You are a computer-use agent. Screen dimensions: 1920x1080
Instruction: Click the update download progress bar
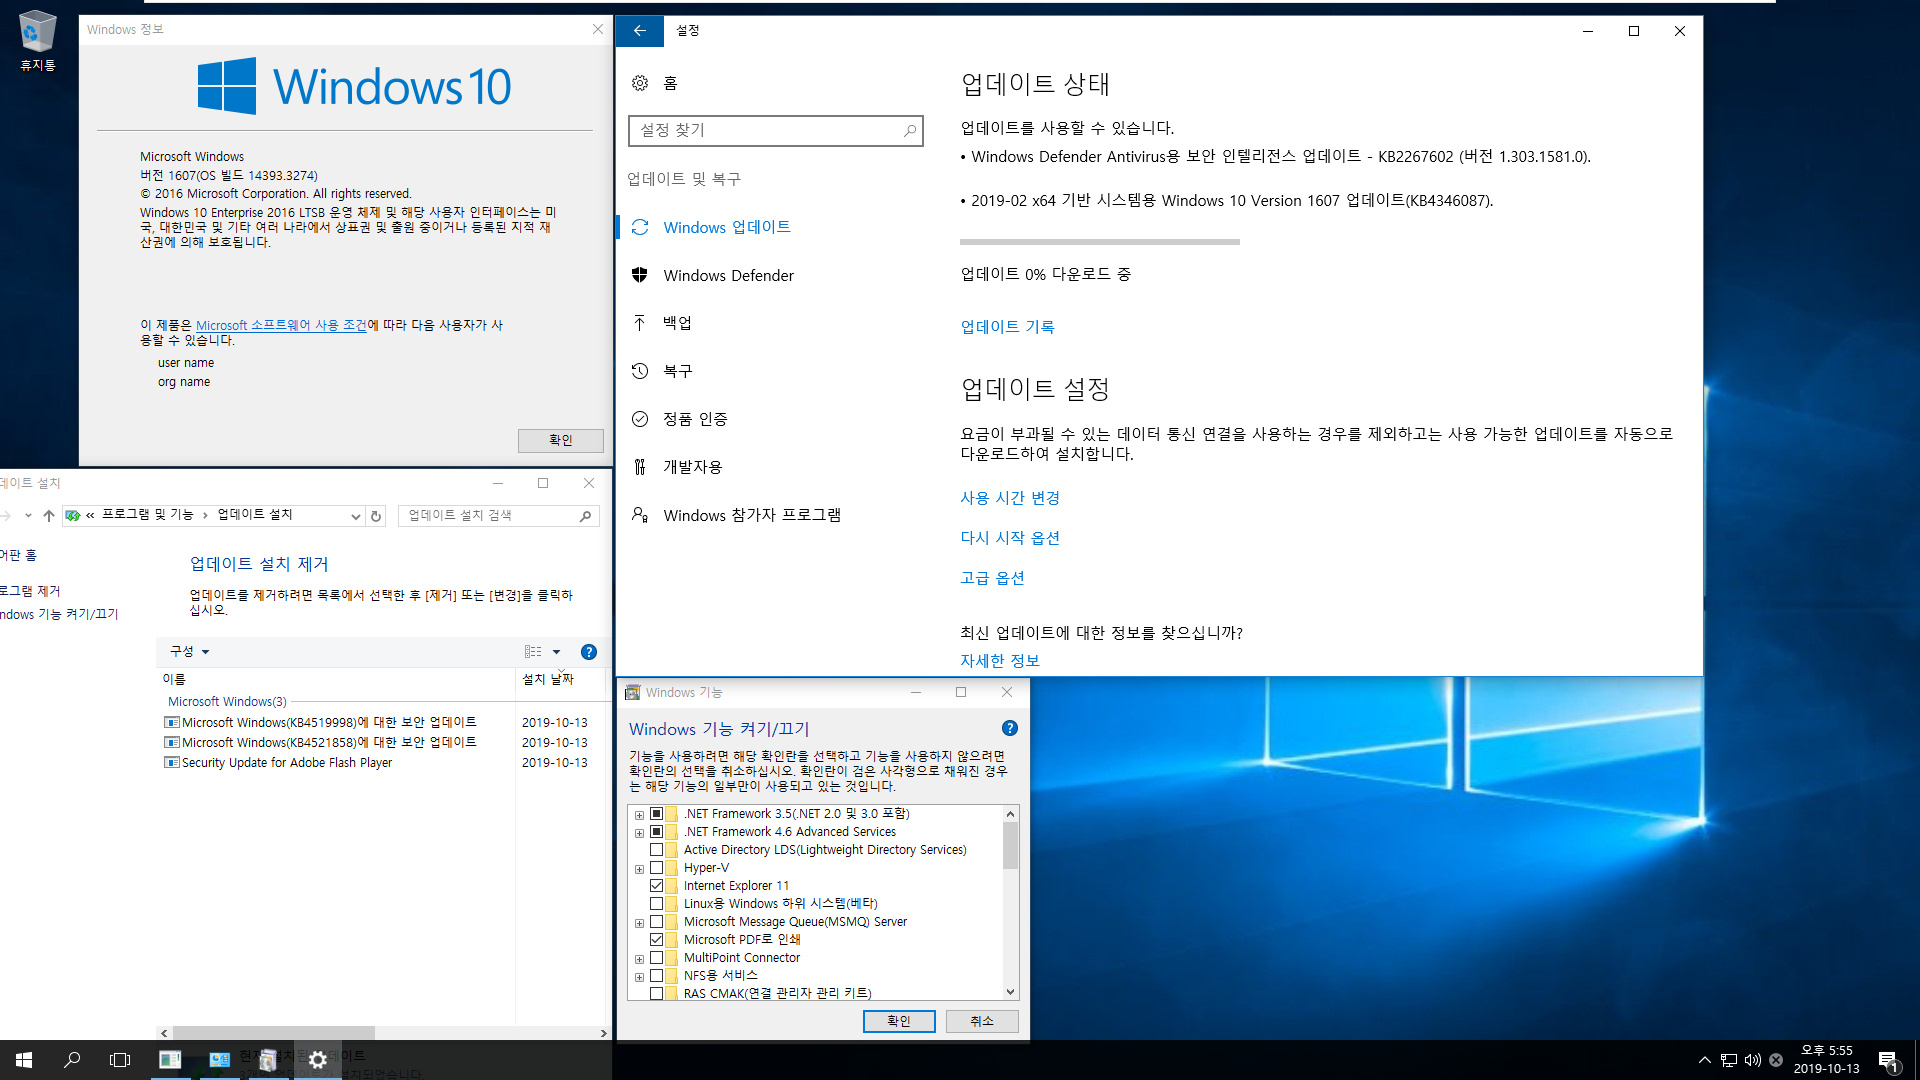(x=1100, y=241)
